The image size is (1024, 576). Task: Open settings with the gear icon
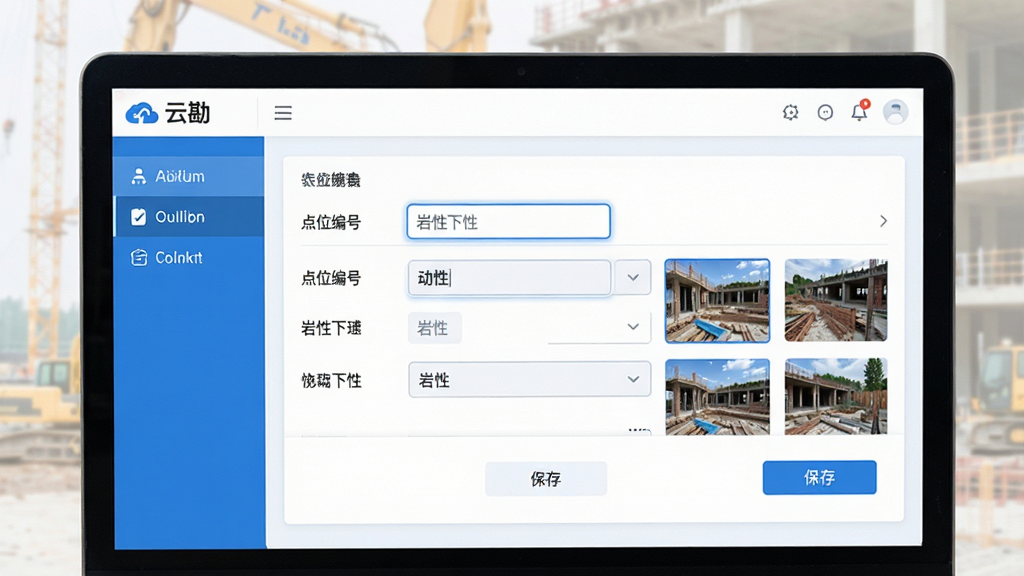click(x=790, y=112)
